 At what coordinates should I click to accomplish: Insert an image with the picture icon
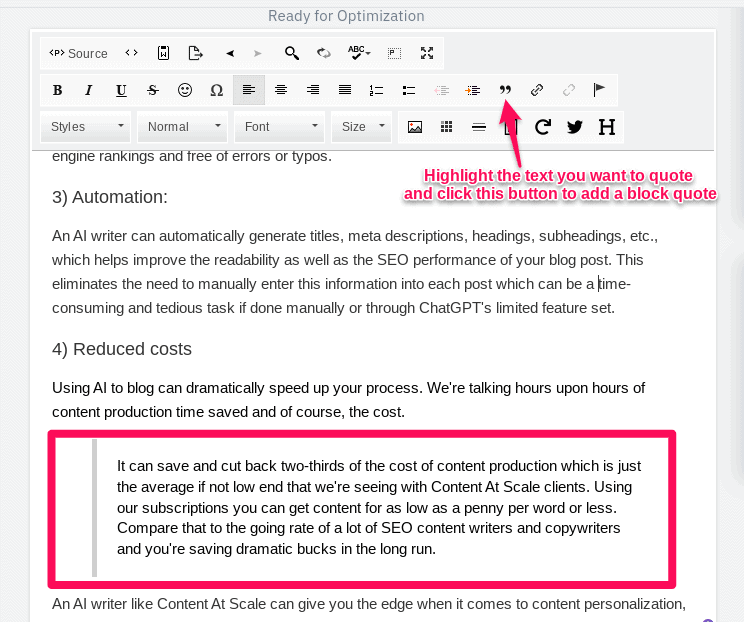[x=415, y=127]
